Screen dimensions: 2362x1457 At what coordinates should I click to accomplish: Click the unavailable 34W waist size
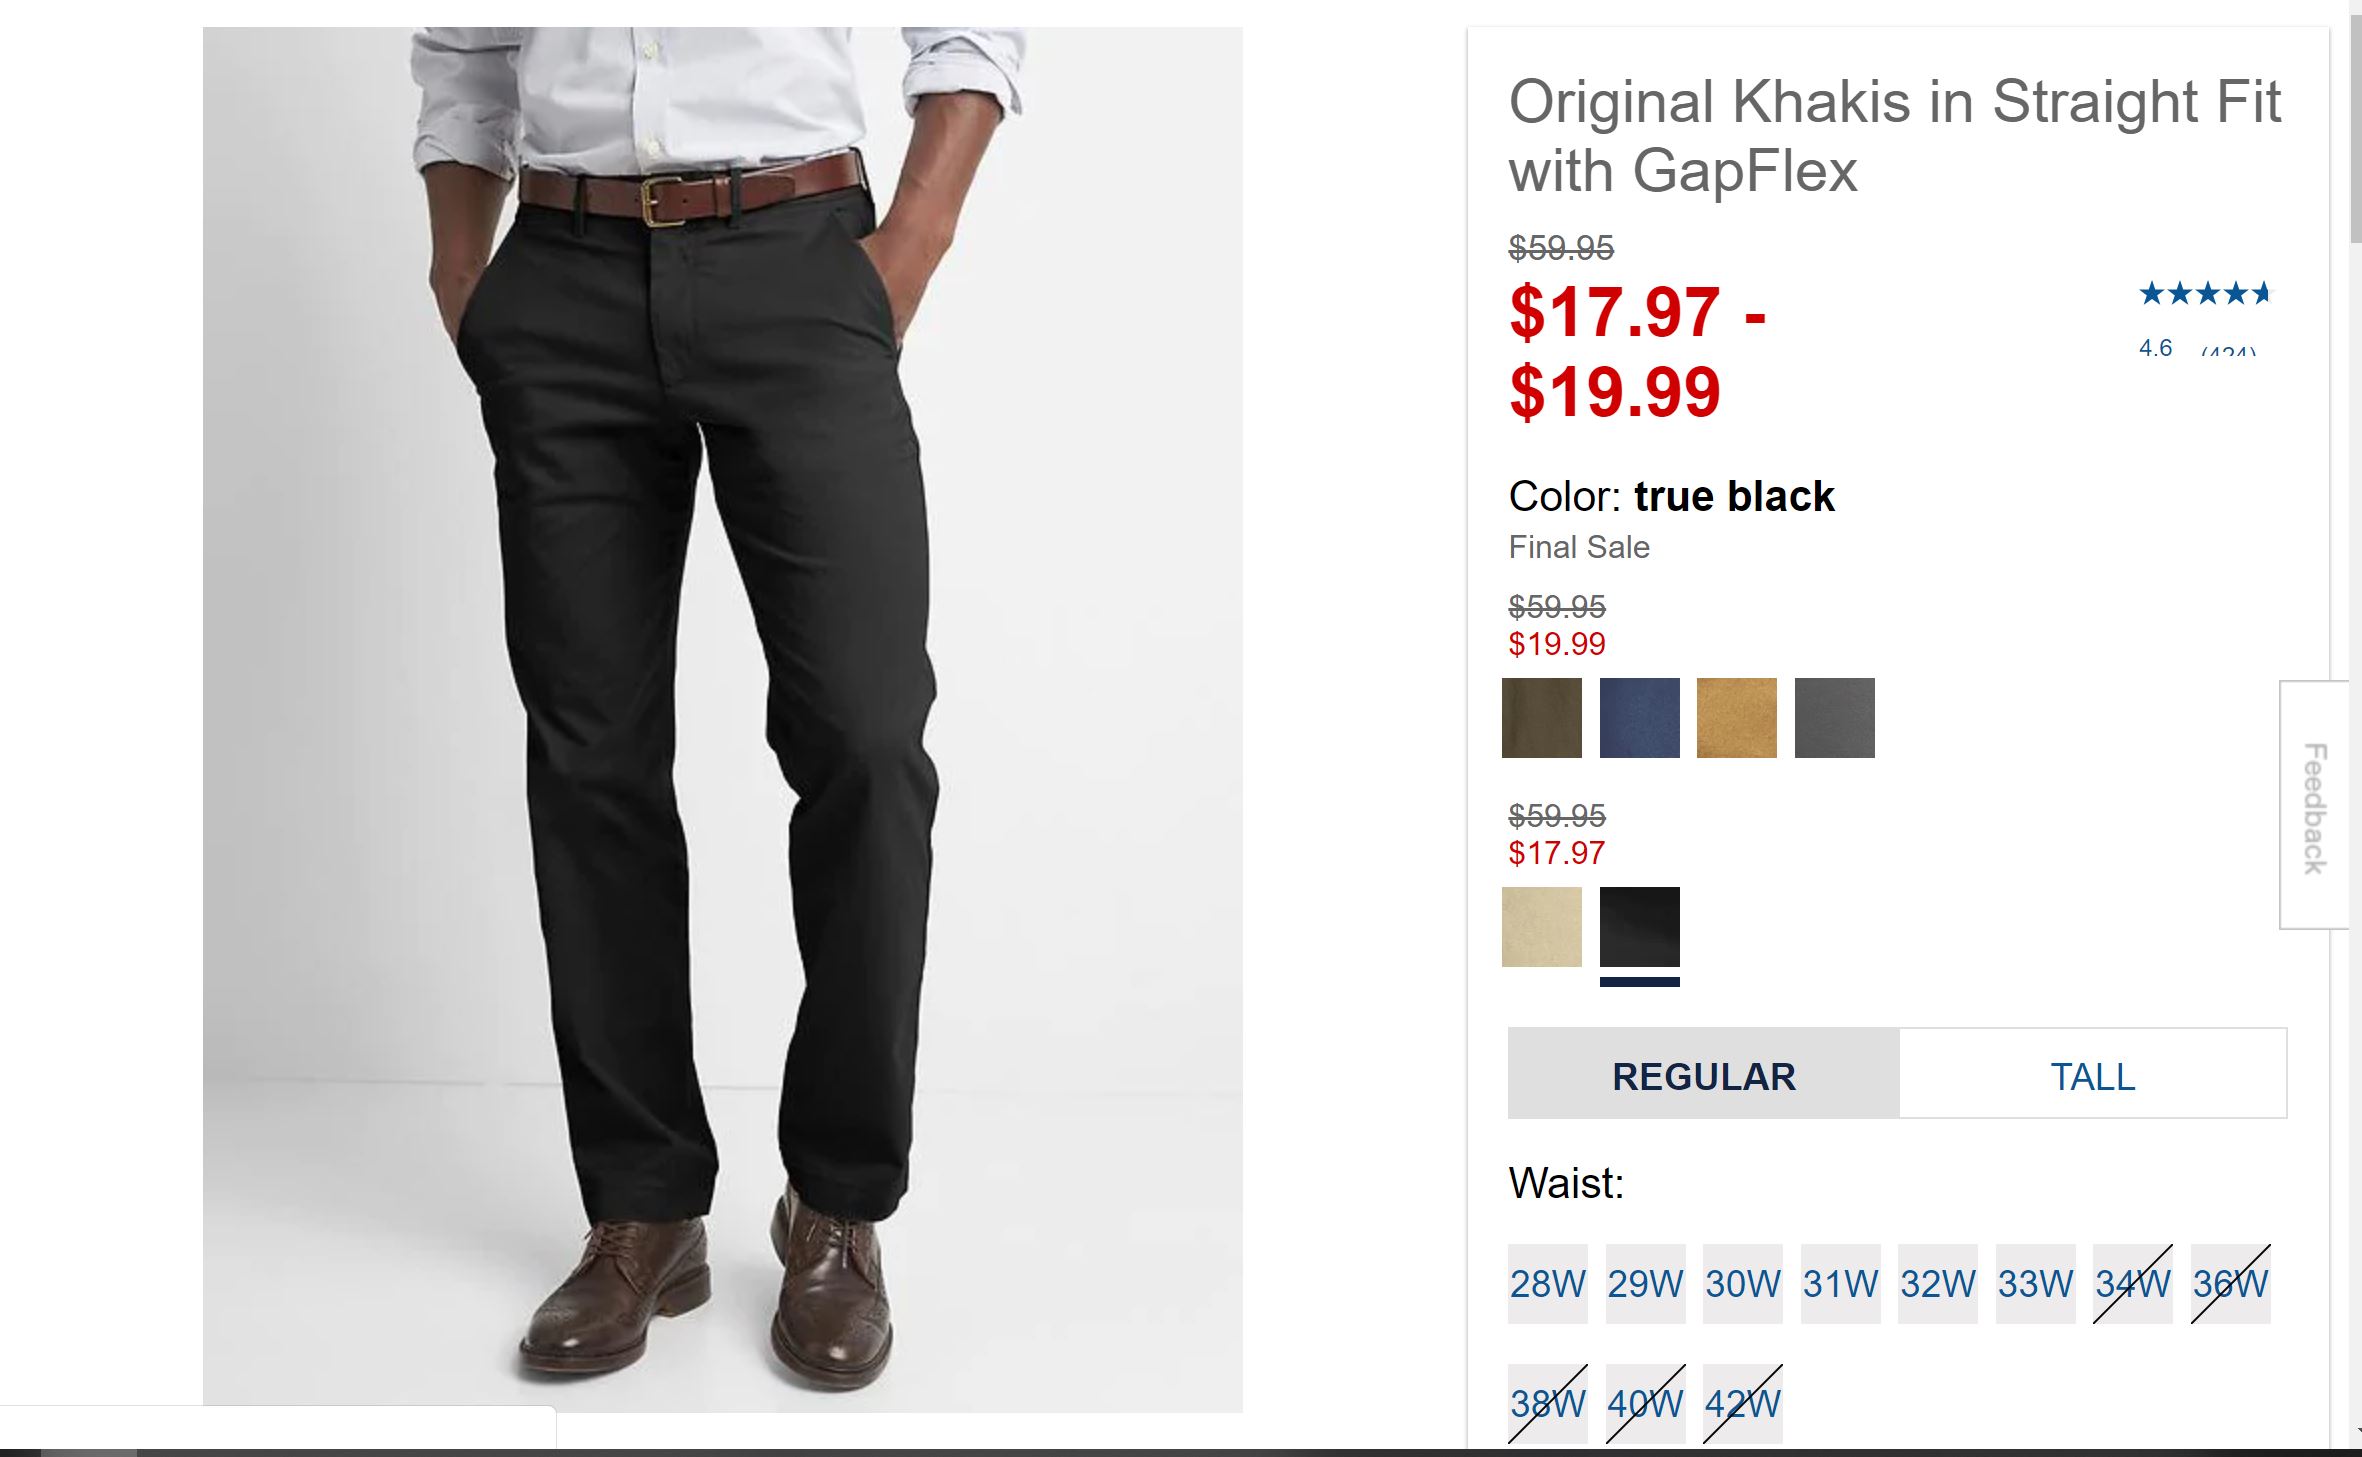(2132, 1283)
